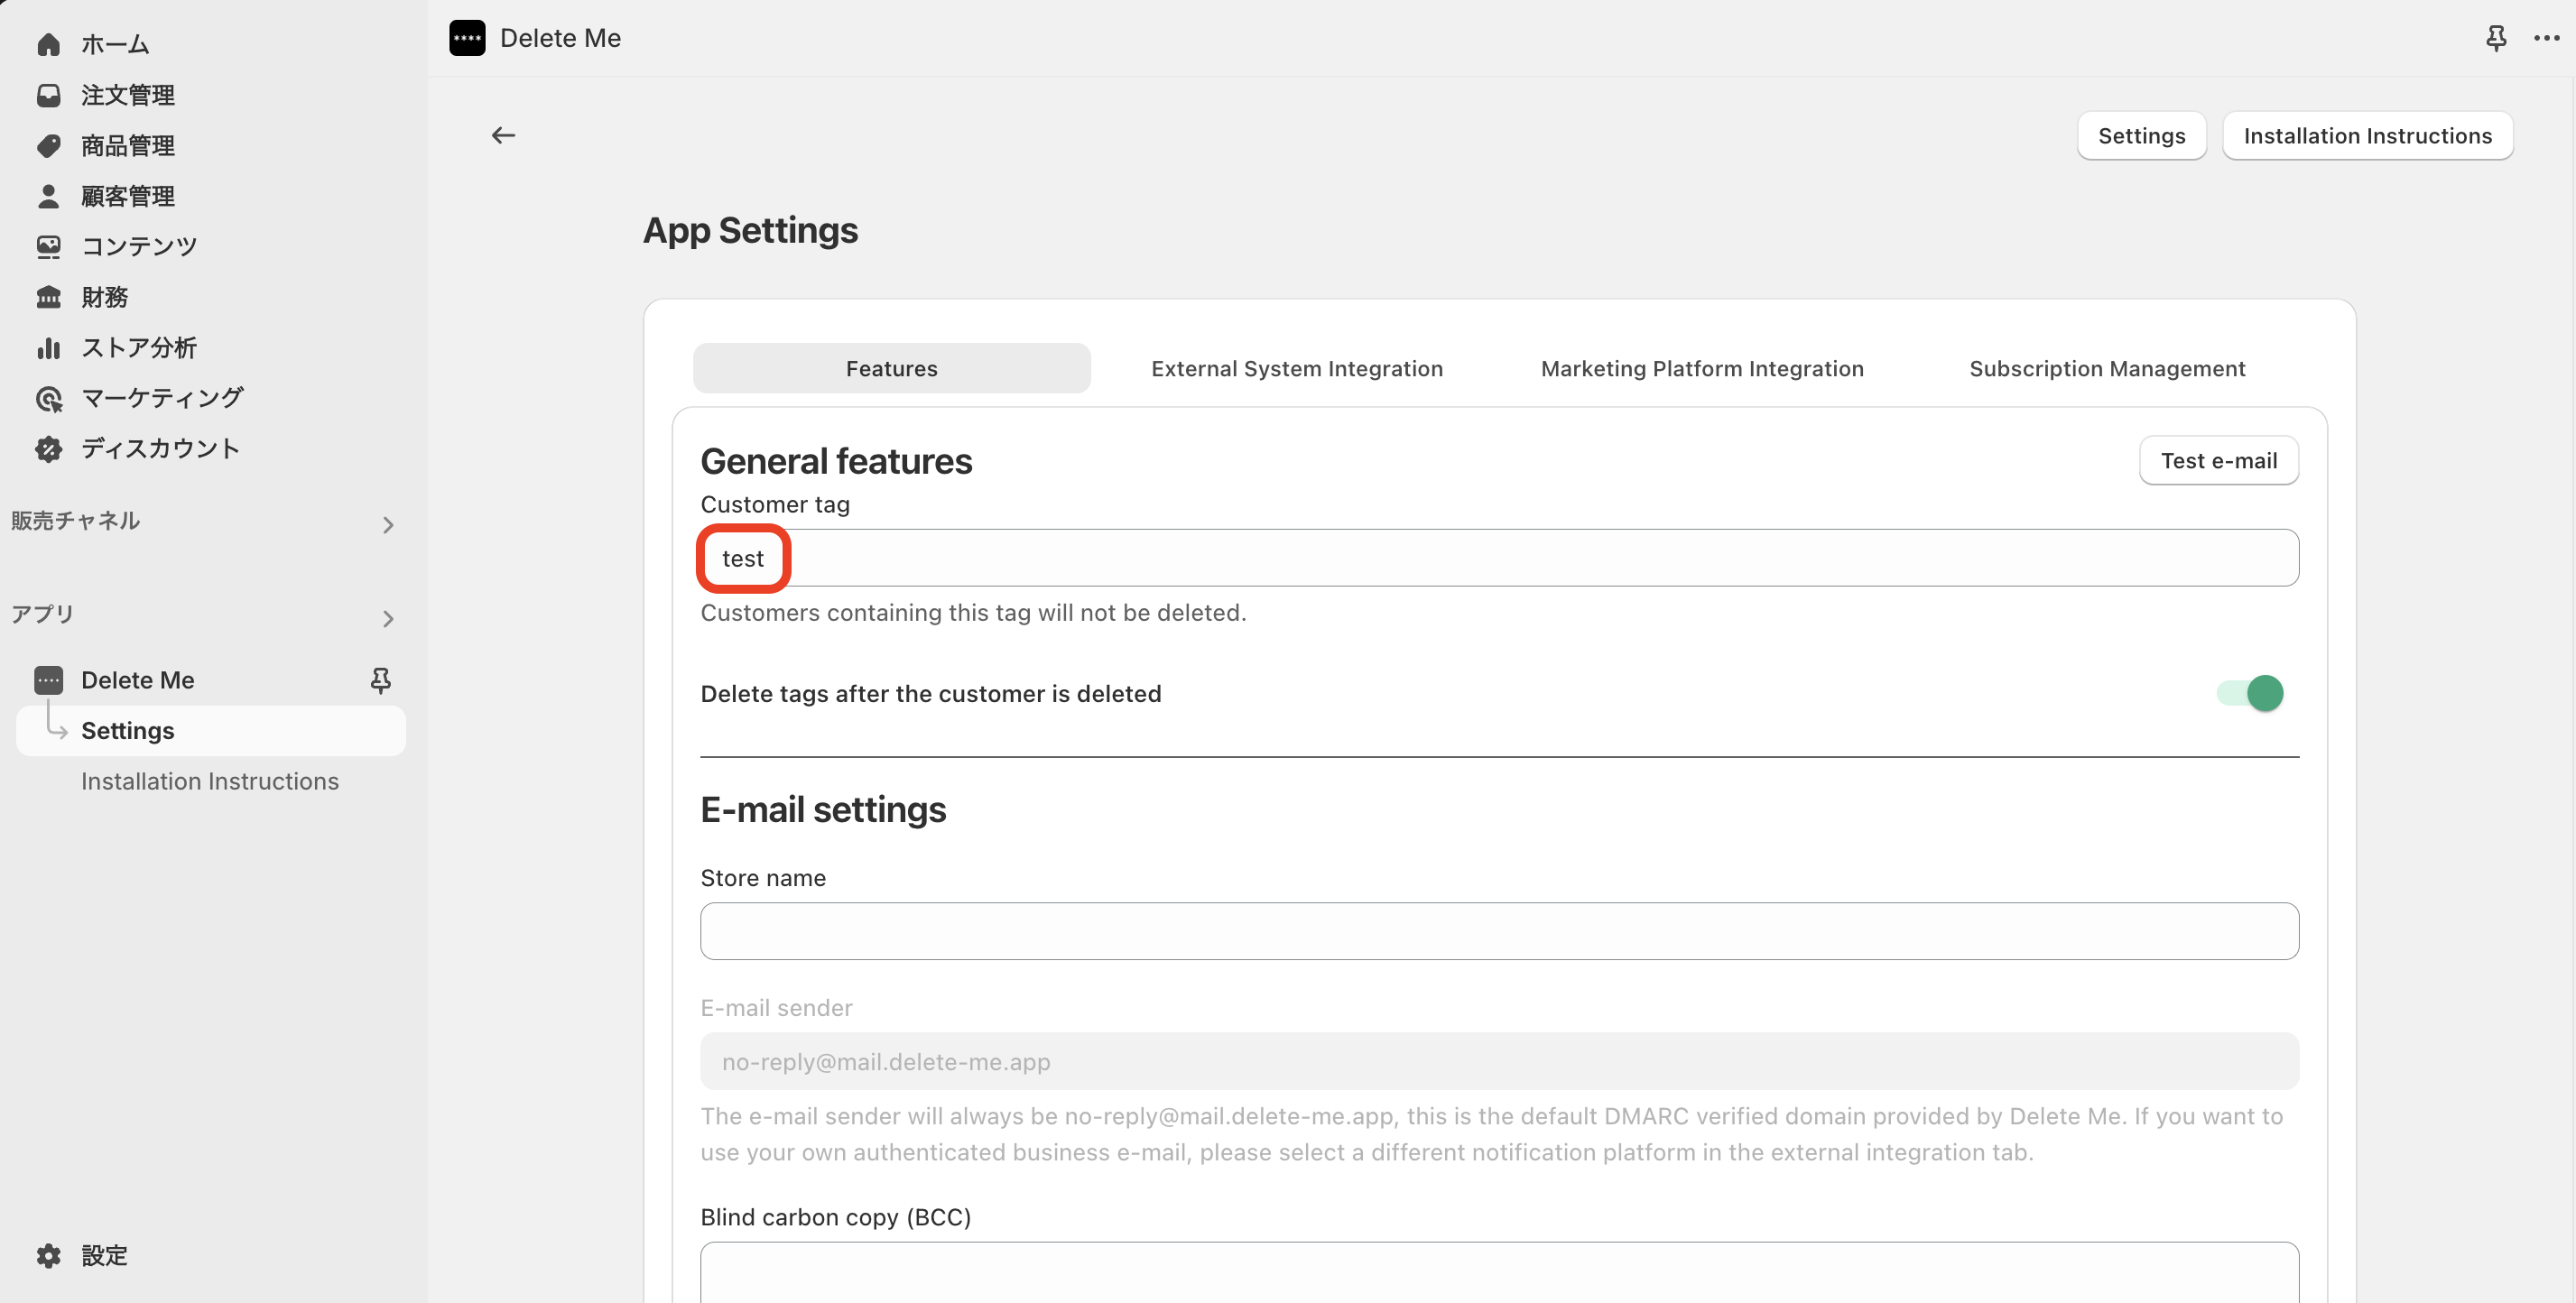Click the Analytics (ストア分析) bar chart icon
Image resolution: width=2576 pixels, height=1303 pixels.
[48, 347]
